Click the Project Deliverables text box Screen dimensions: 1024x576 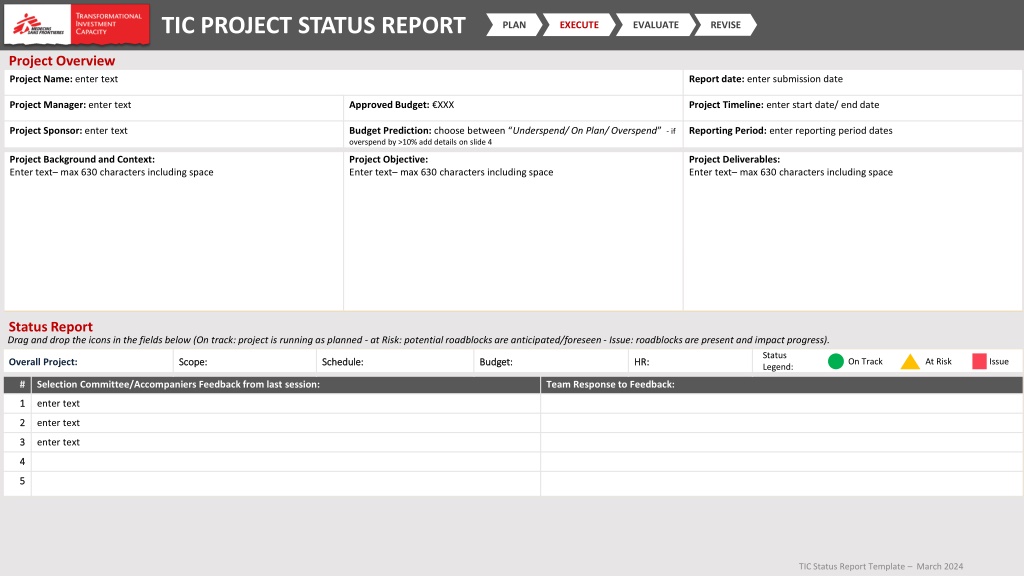coord(852,231)
